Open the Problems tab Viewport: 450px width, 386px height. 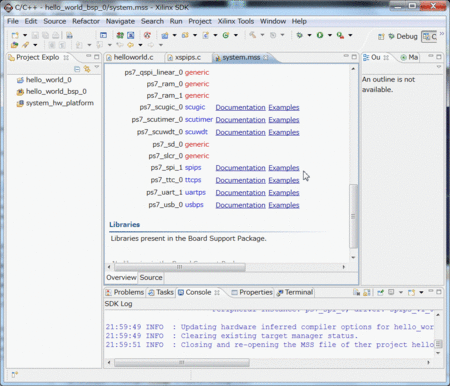[125, 292]
